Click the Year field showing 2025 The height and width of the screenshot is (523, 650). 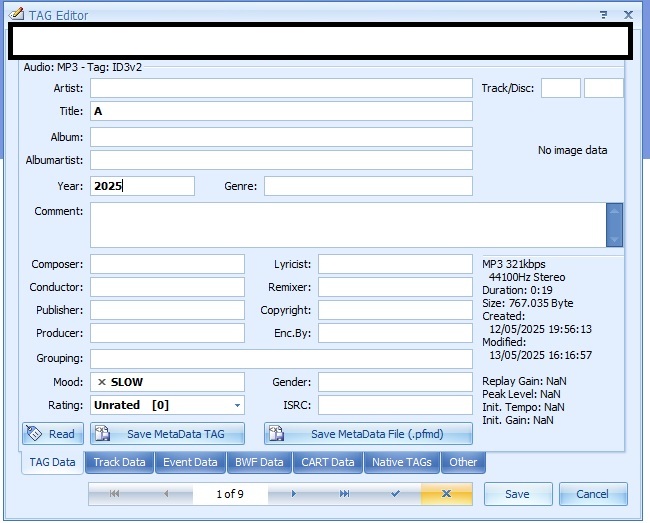[x=142, y=186]
